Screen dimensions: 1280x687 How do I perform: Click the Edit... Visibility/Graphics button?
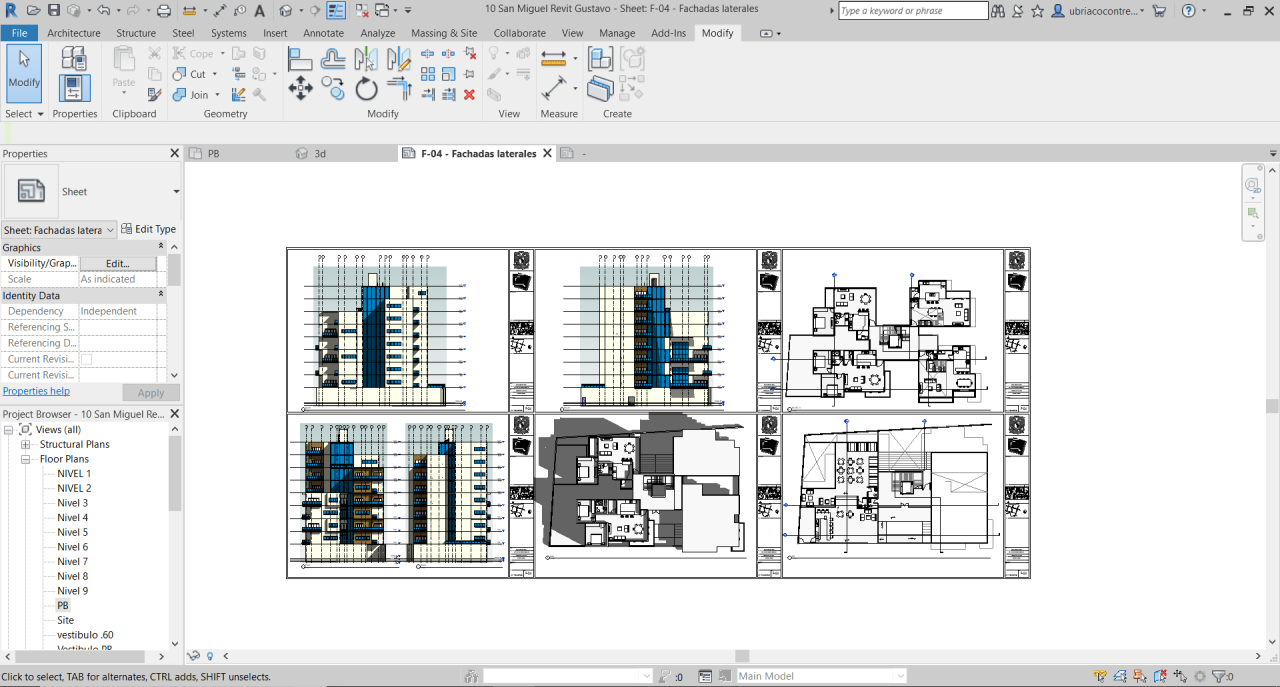tap(118, 263)
